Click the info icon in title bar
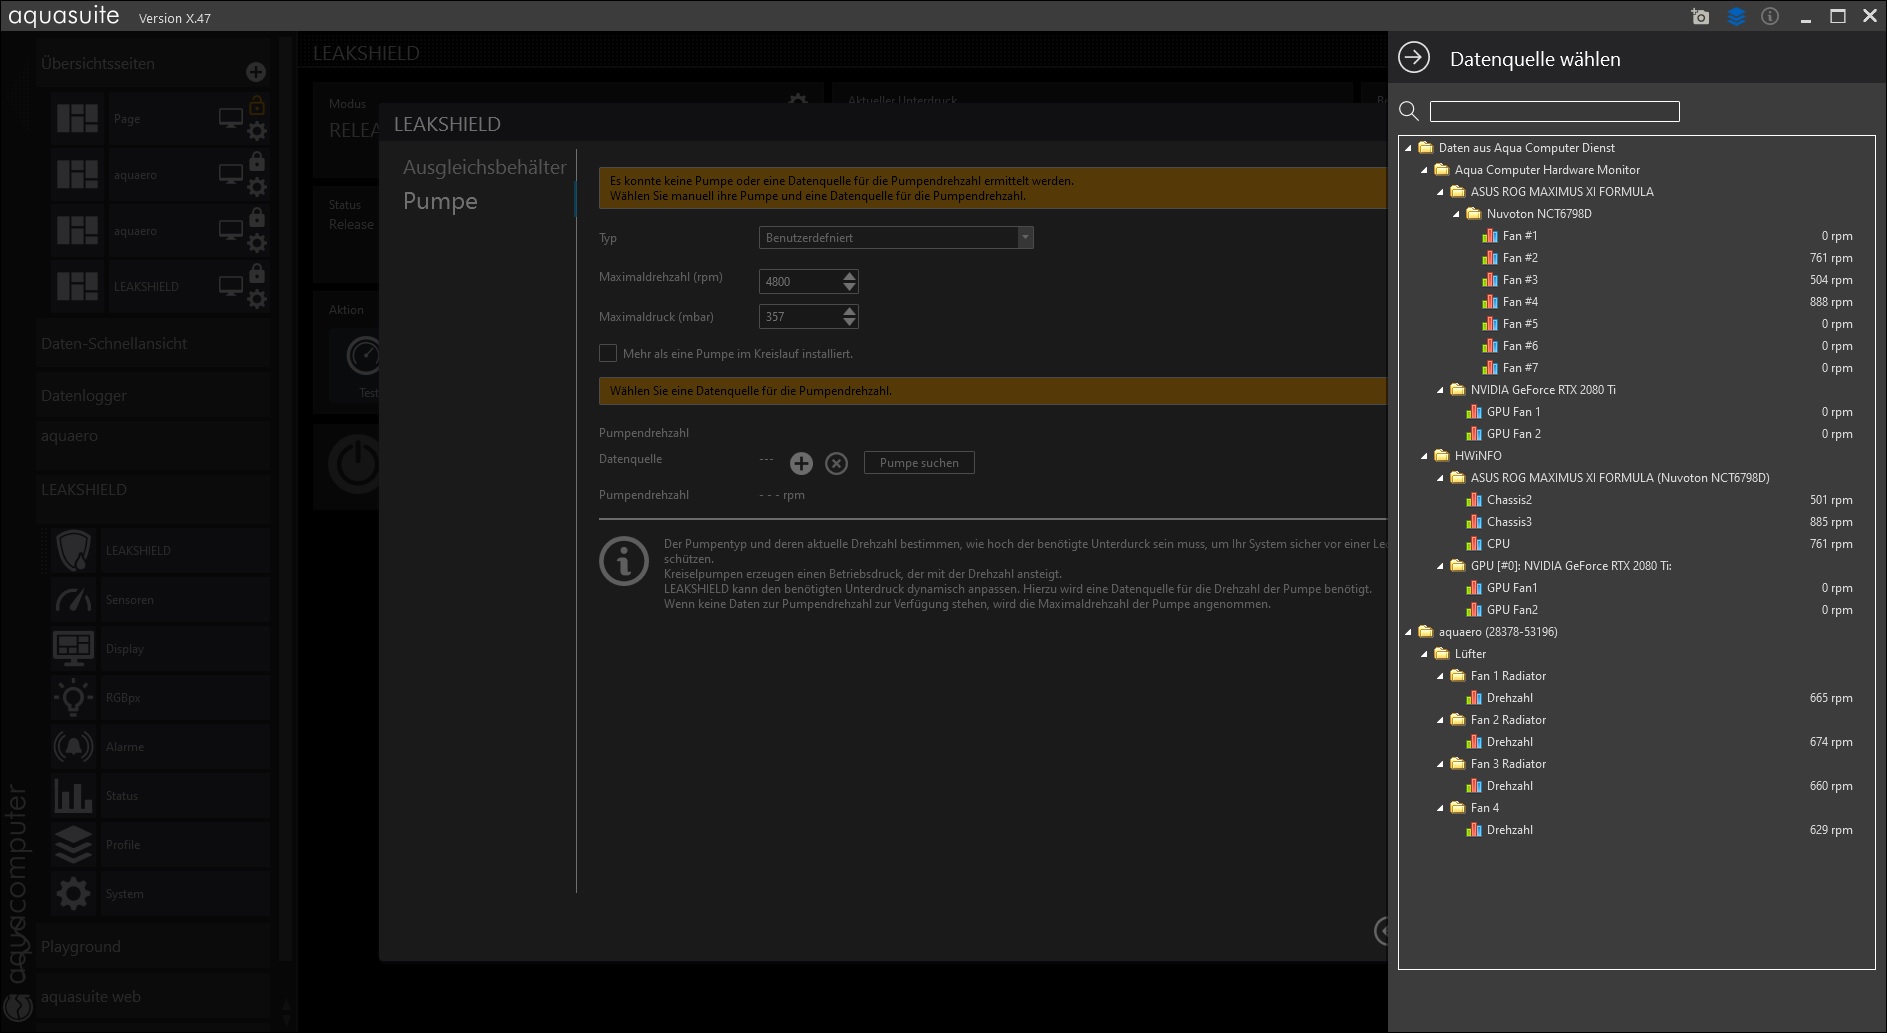 [x=1770, y=17]
